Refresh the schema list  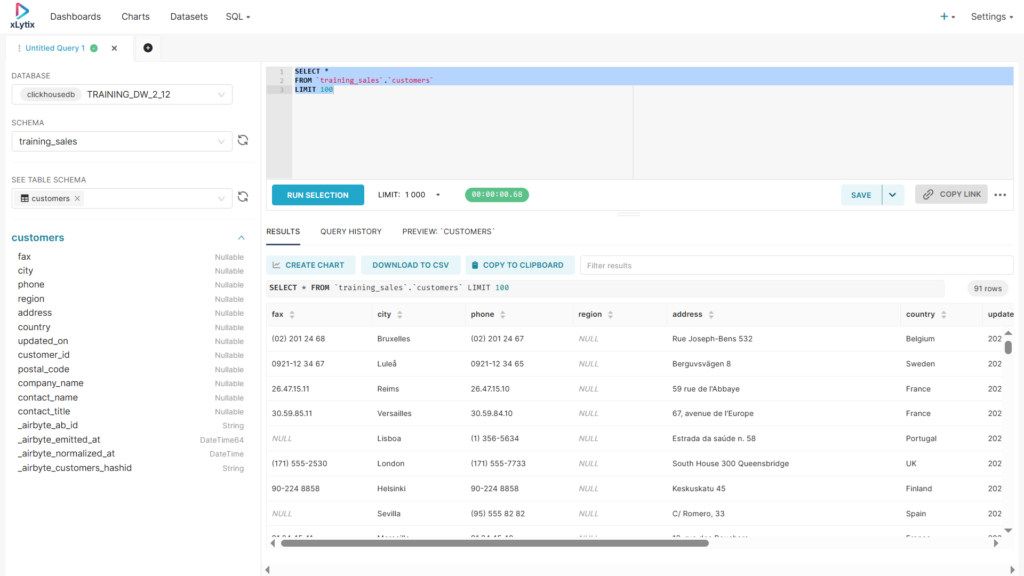(x=242, y=141)
